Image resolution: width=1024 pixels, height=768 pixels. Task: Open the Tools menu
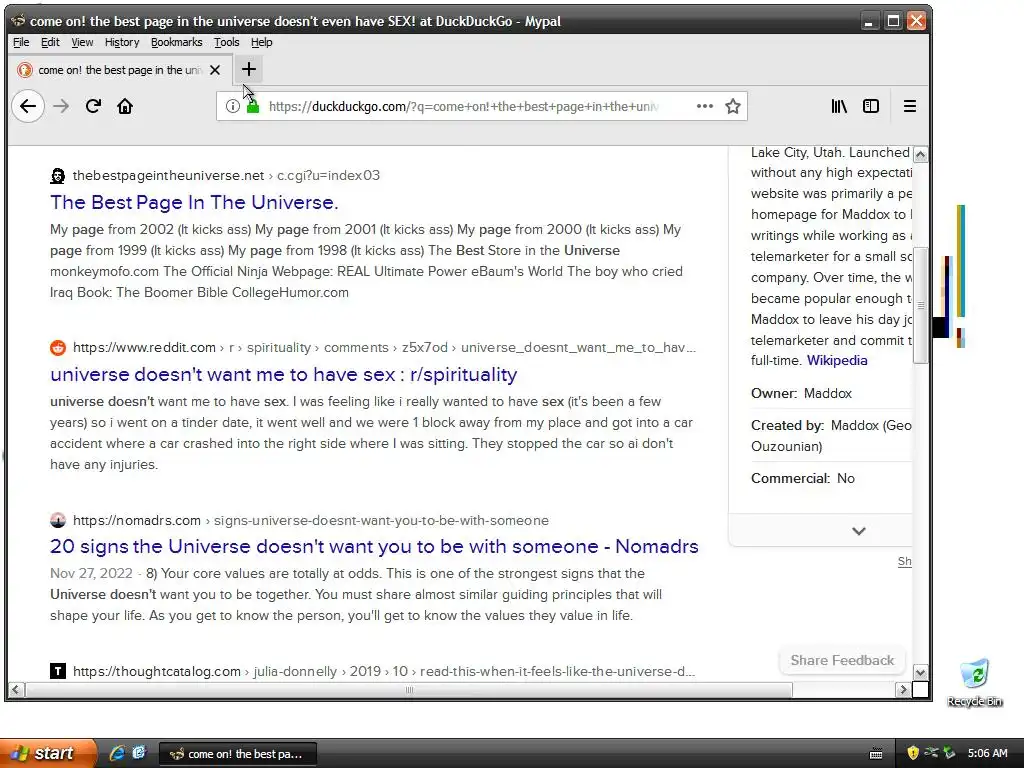tap(227, 42)
